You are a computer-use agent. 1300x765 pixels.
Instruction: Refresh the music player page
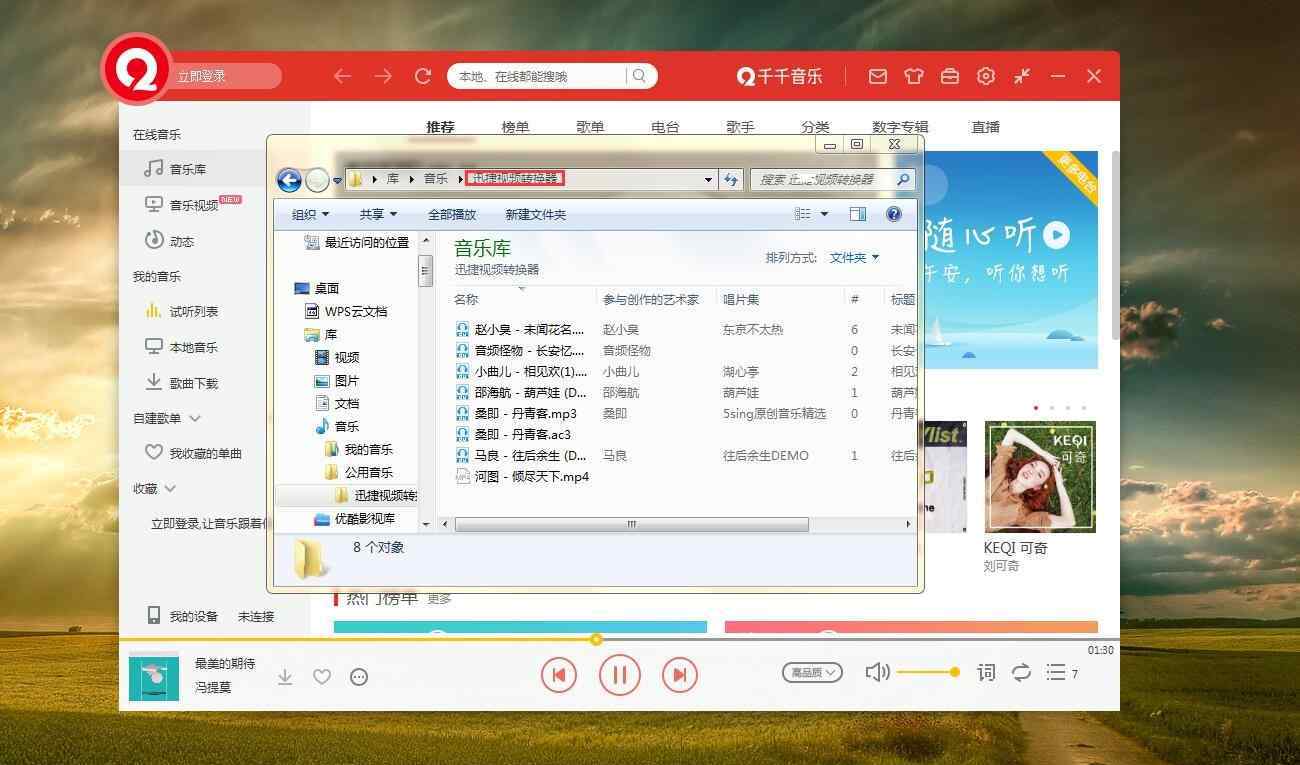pyautogui.click(x=423, y=76)
